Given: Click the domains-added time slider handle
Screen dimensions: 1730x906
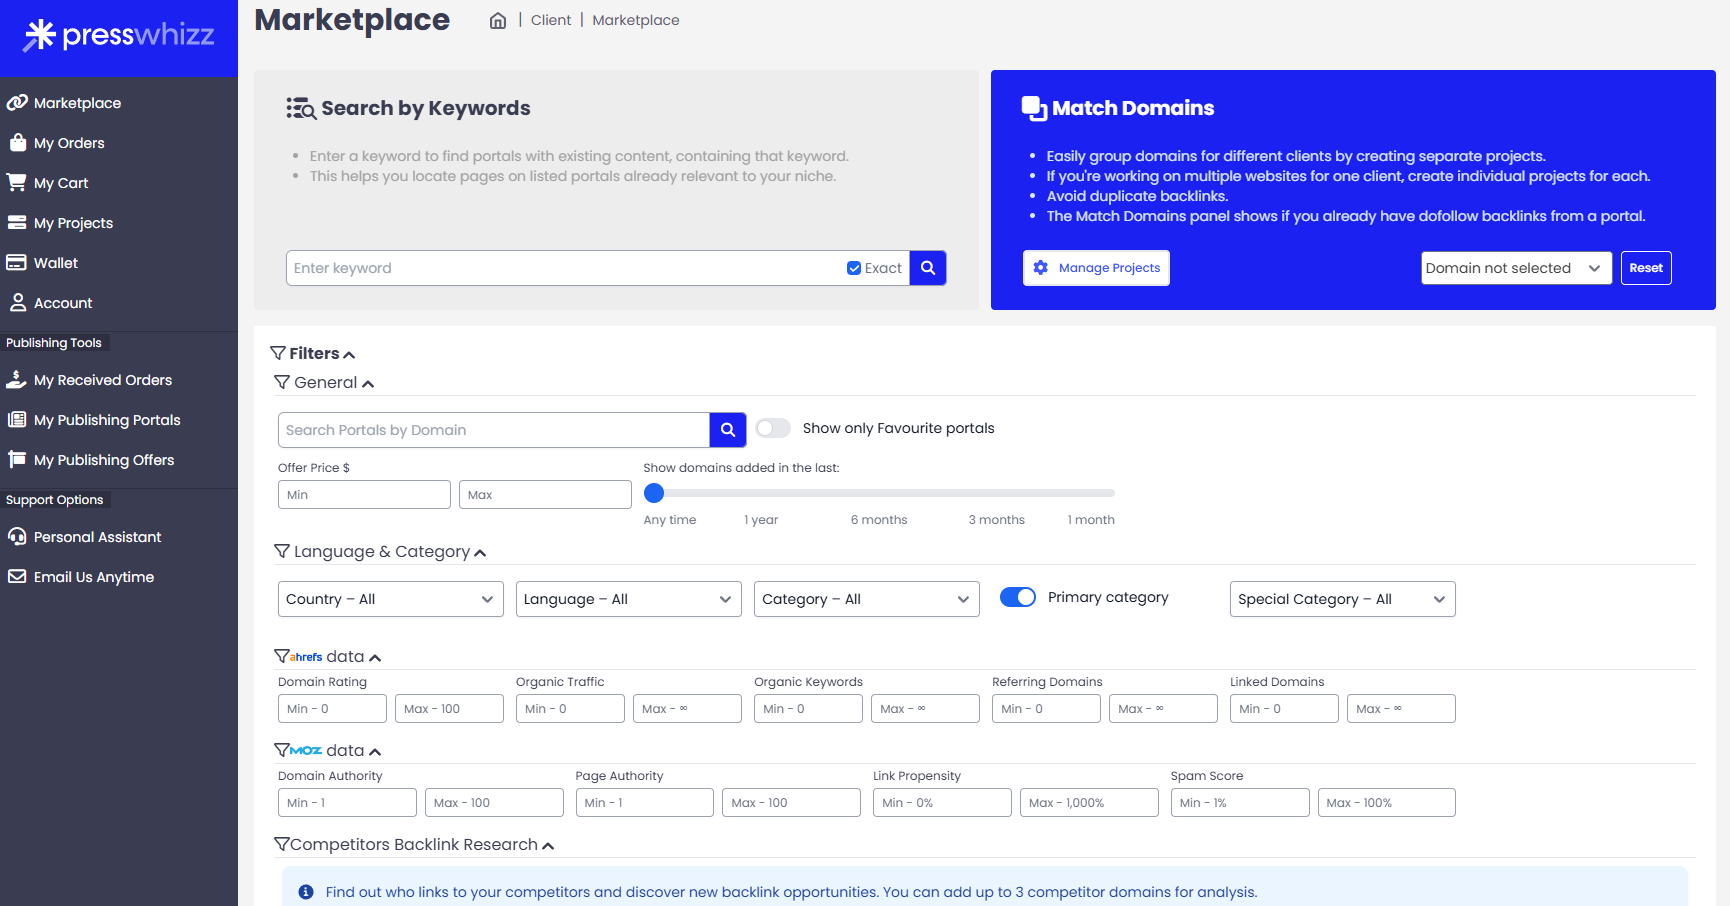Looking at the screenshot, I should point(654,493).
